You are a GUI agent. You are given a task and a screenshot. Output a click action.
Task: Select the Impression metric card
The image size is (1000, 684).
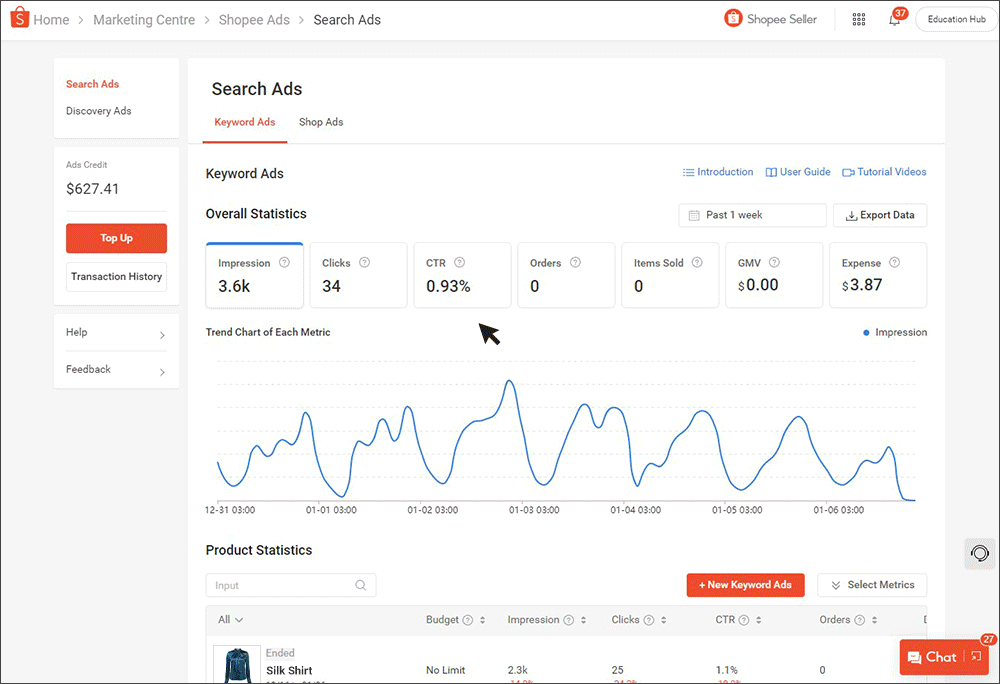pos(254,275)
